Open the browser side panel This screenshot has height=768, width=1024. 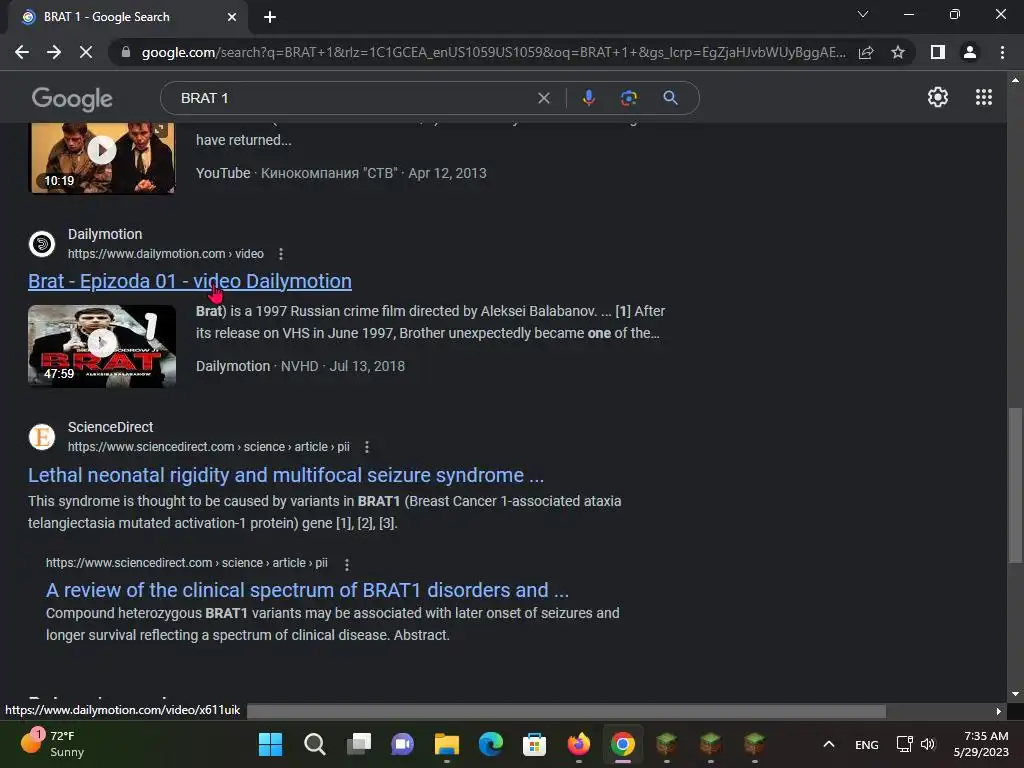point(938,52)
